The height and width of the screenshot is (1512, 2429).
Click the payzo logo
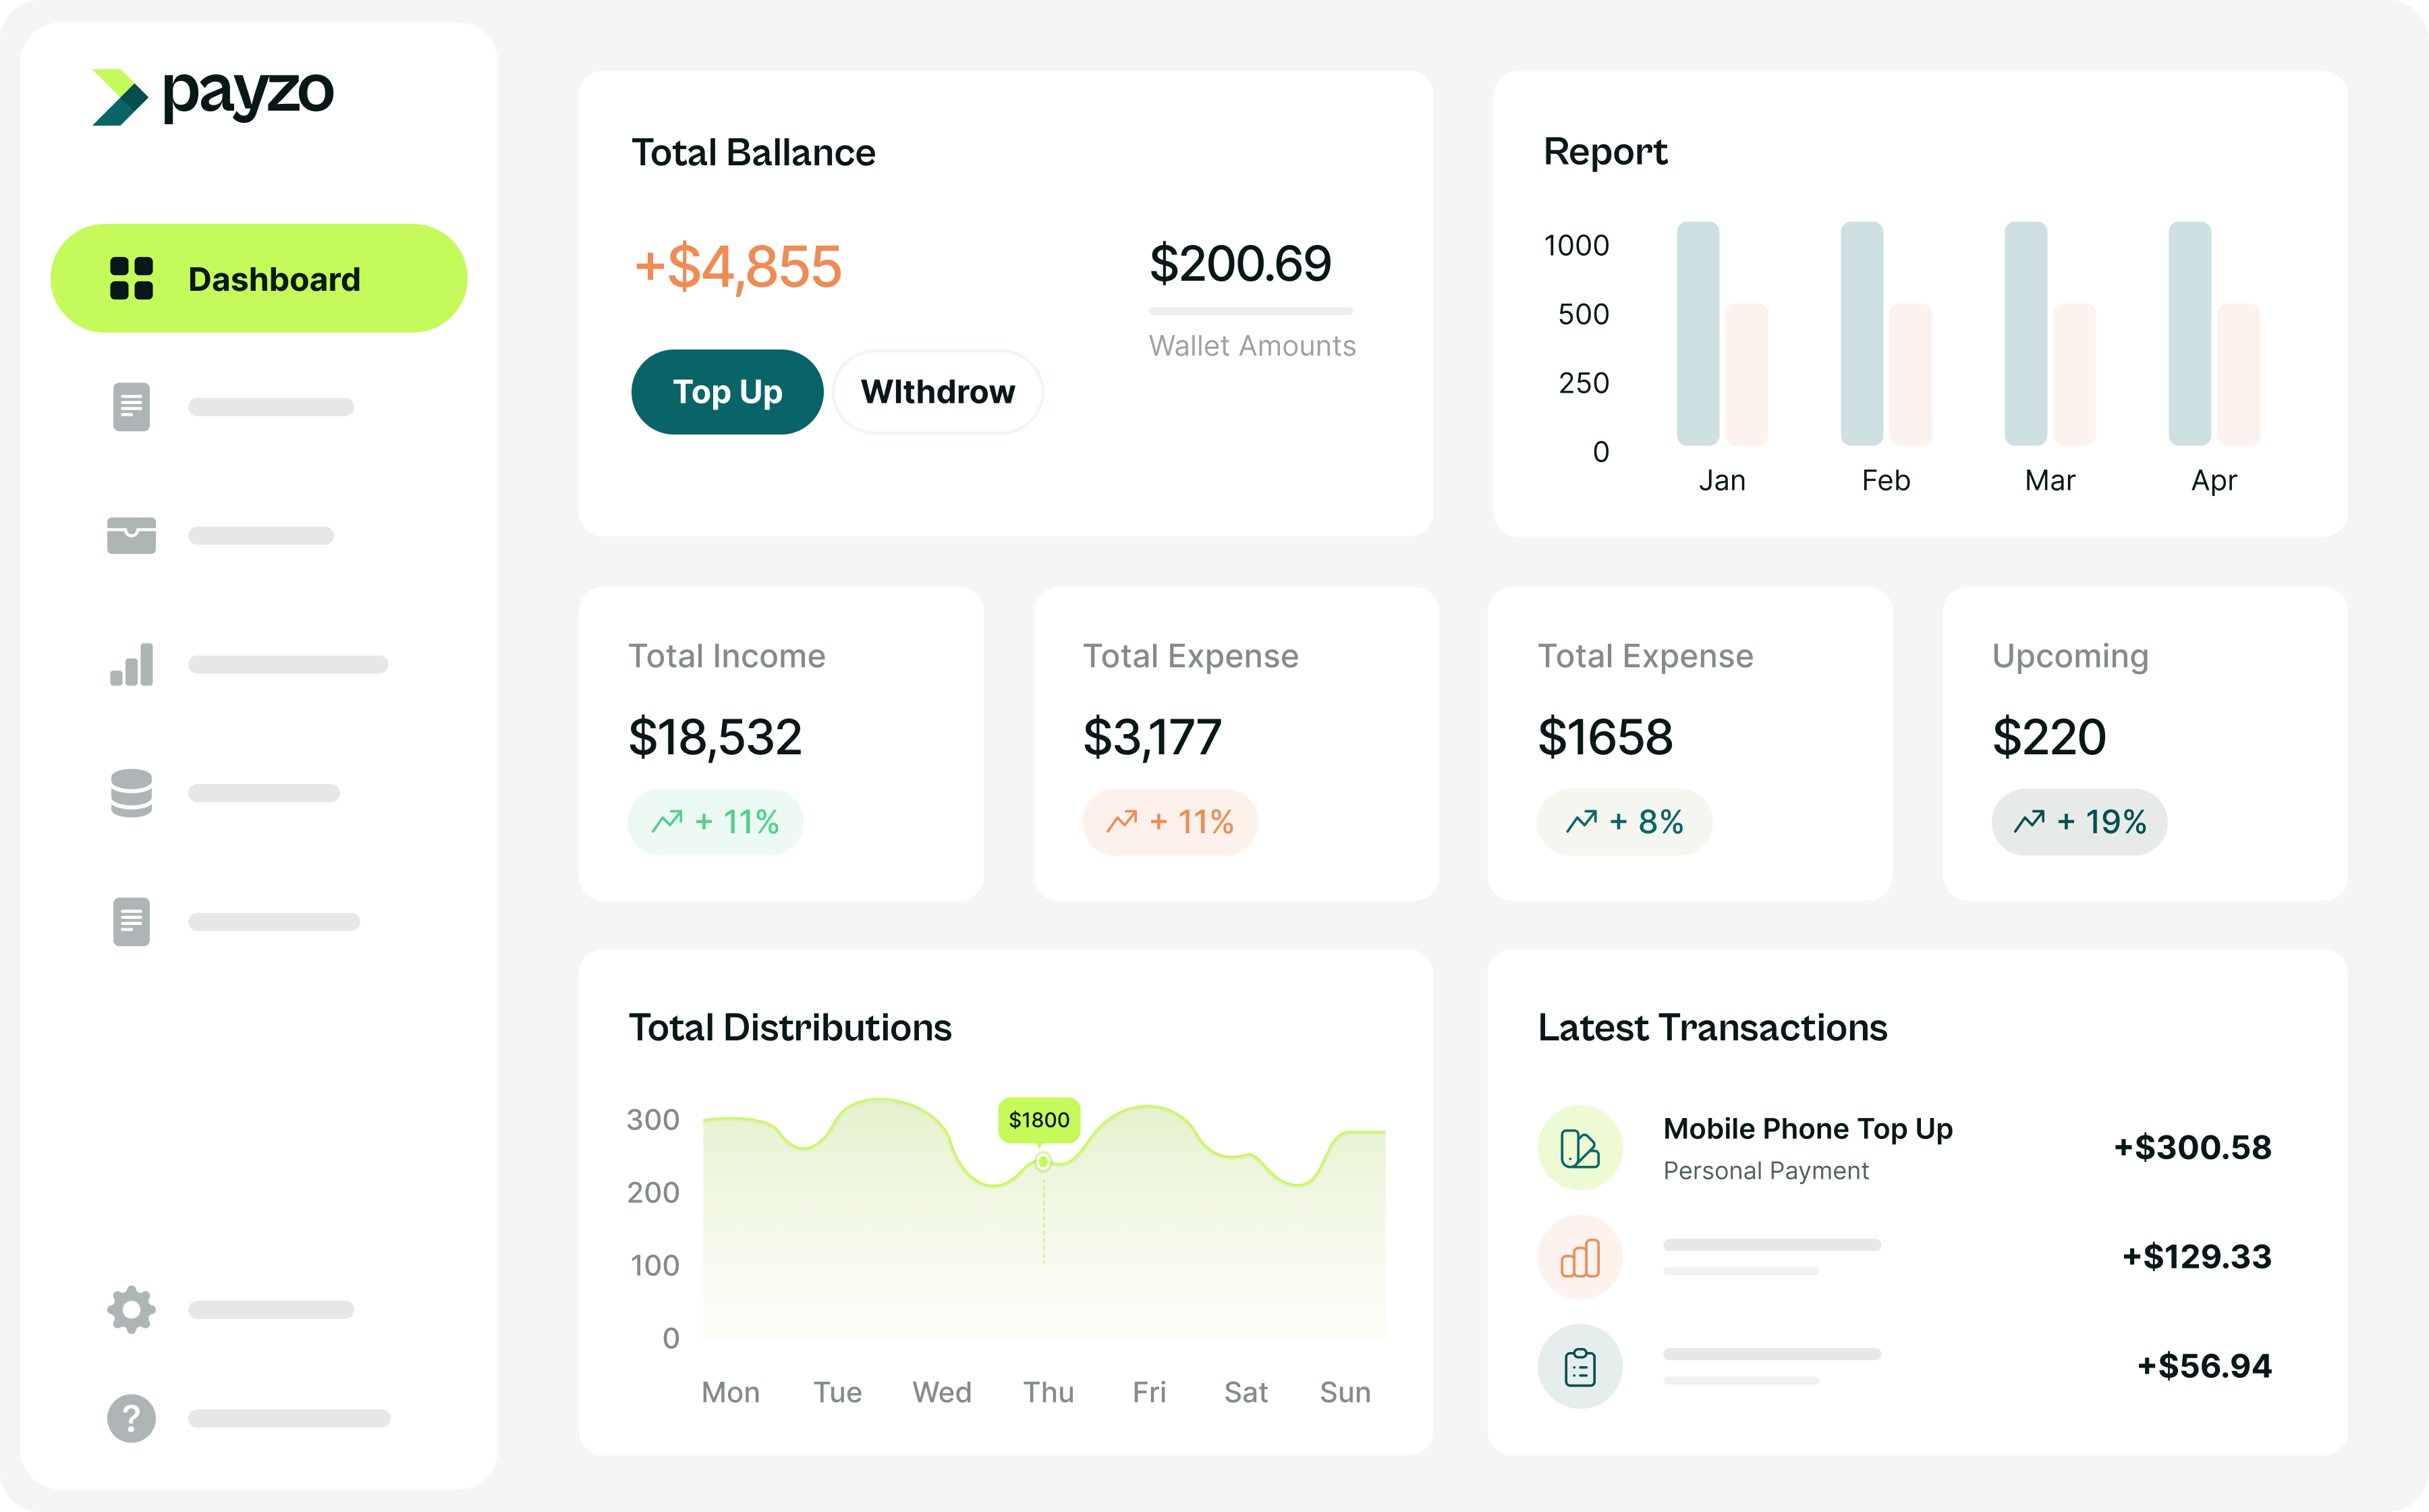[x=213, y=96]
